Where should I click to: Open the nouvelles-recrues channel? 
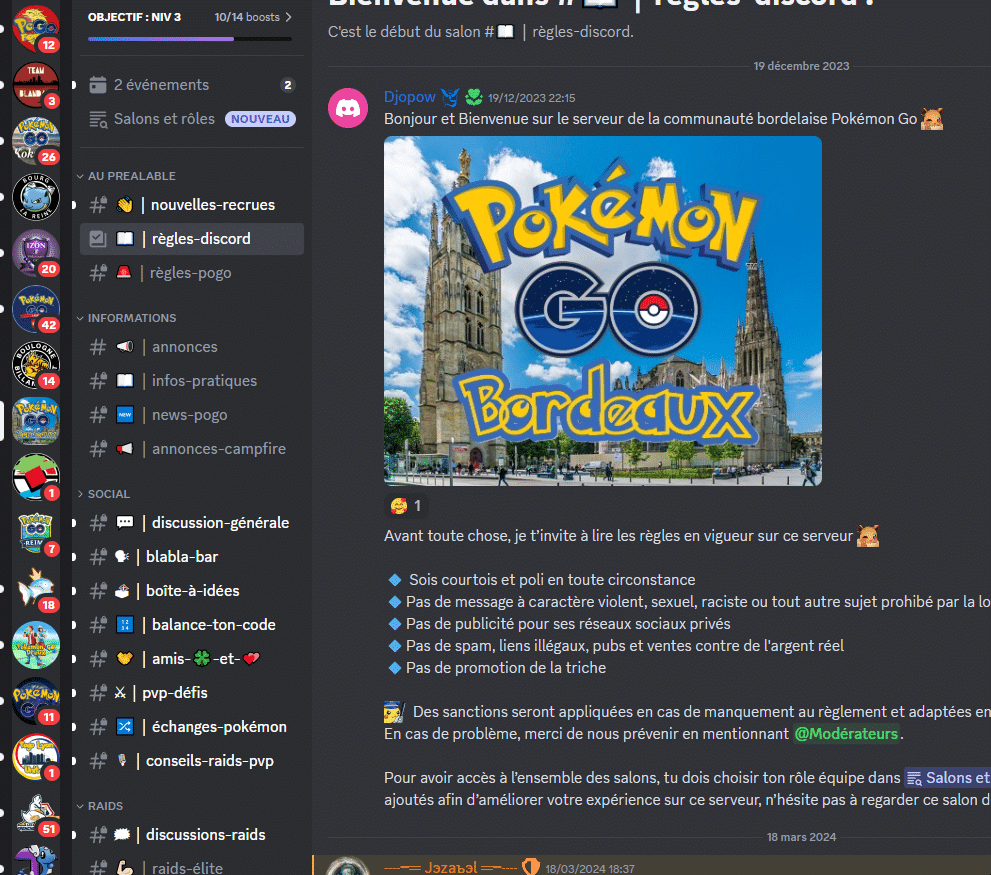pyautogui.click(x=192, y=205)
